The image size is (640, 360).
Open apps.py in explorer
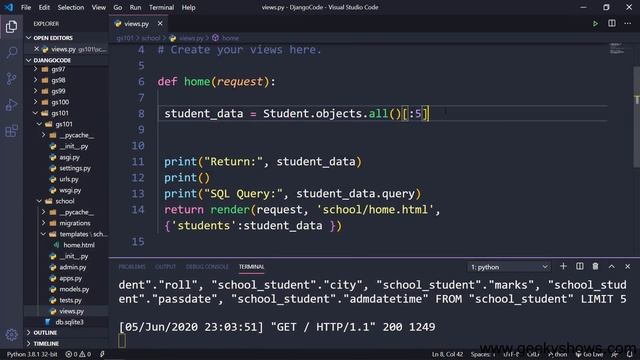click(x=71, y=278)
